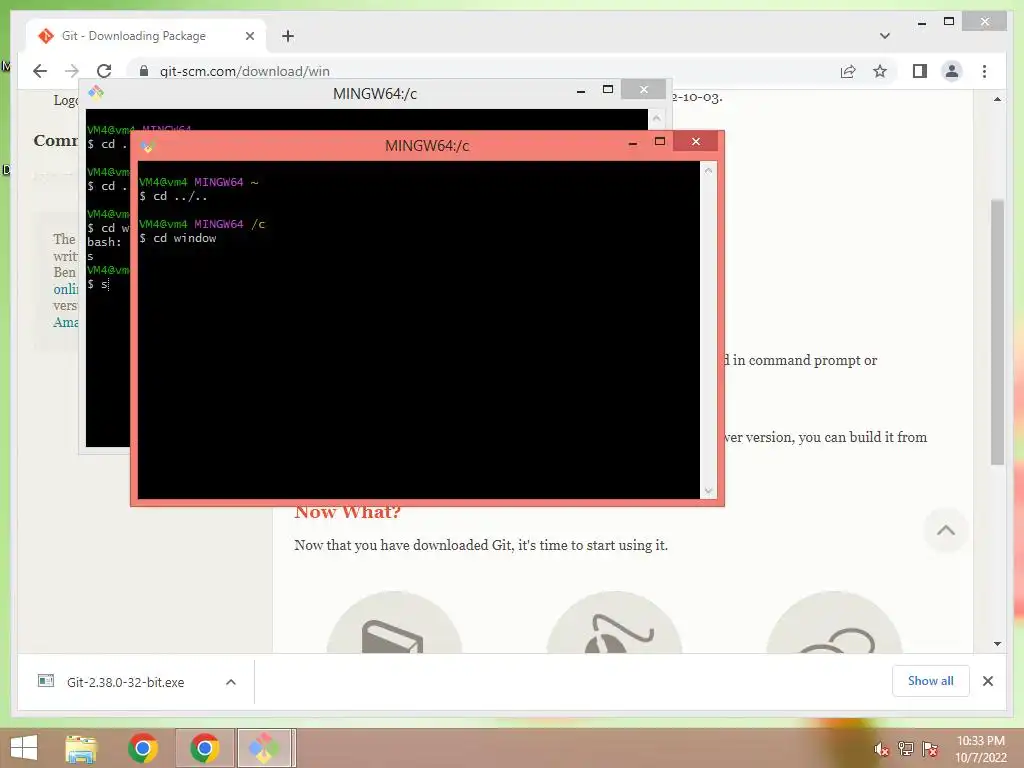This screenshot has height=768, width=1024.
Task: Open a new tab with the plus button
Action: coord(288,36)
